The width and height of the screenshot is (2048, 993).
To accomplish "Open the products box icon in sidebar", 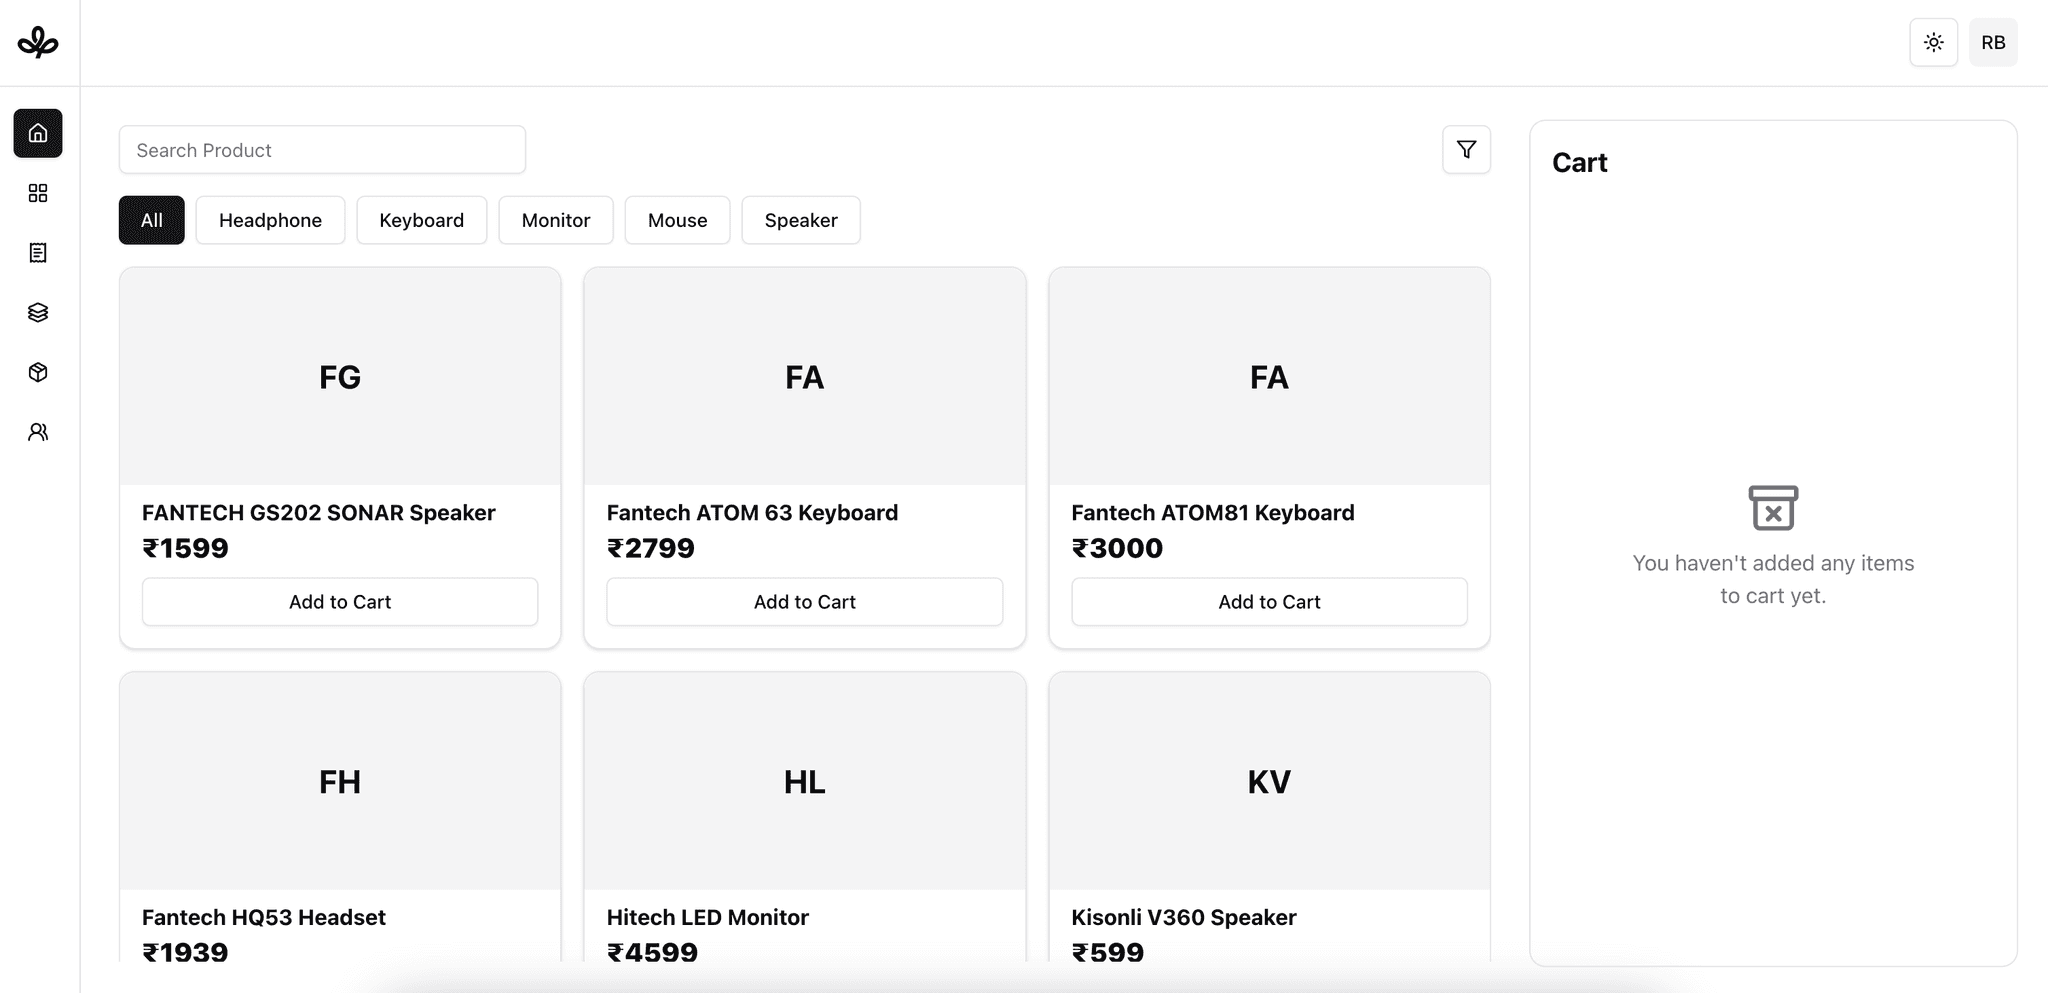I will coord(38,372).
